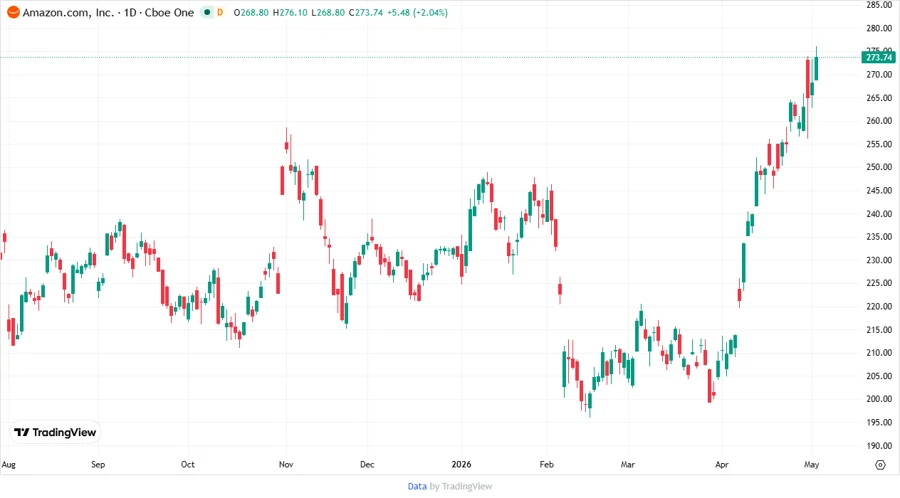
Task: Click the 200.00 price axis label
Action: (x=879, y=399)
